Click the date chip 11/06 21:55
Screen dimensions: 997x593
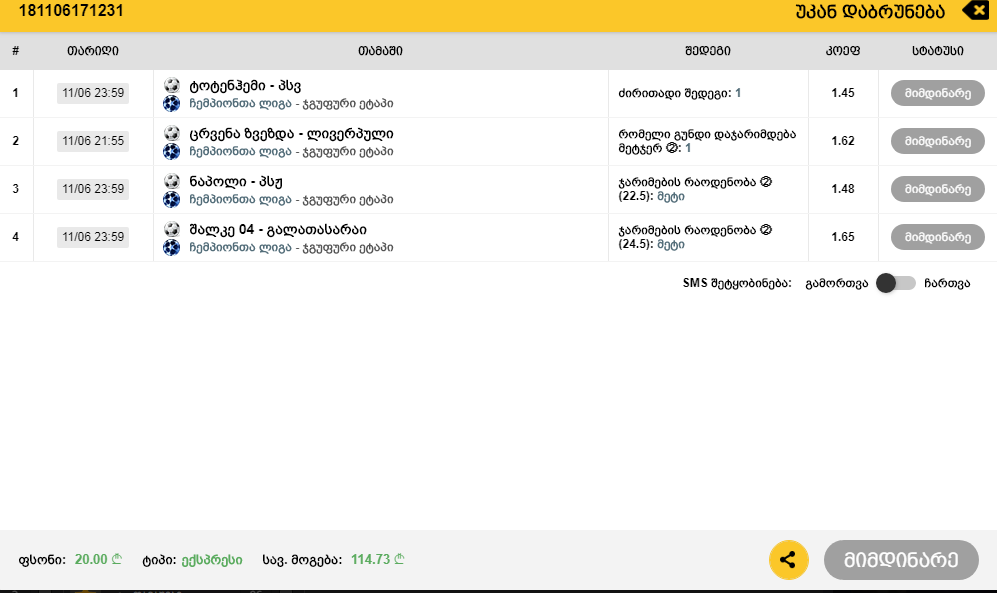tap(94, 141)
